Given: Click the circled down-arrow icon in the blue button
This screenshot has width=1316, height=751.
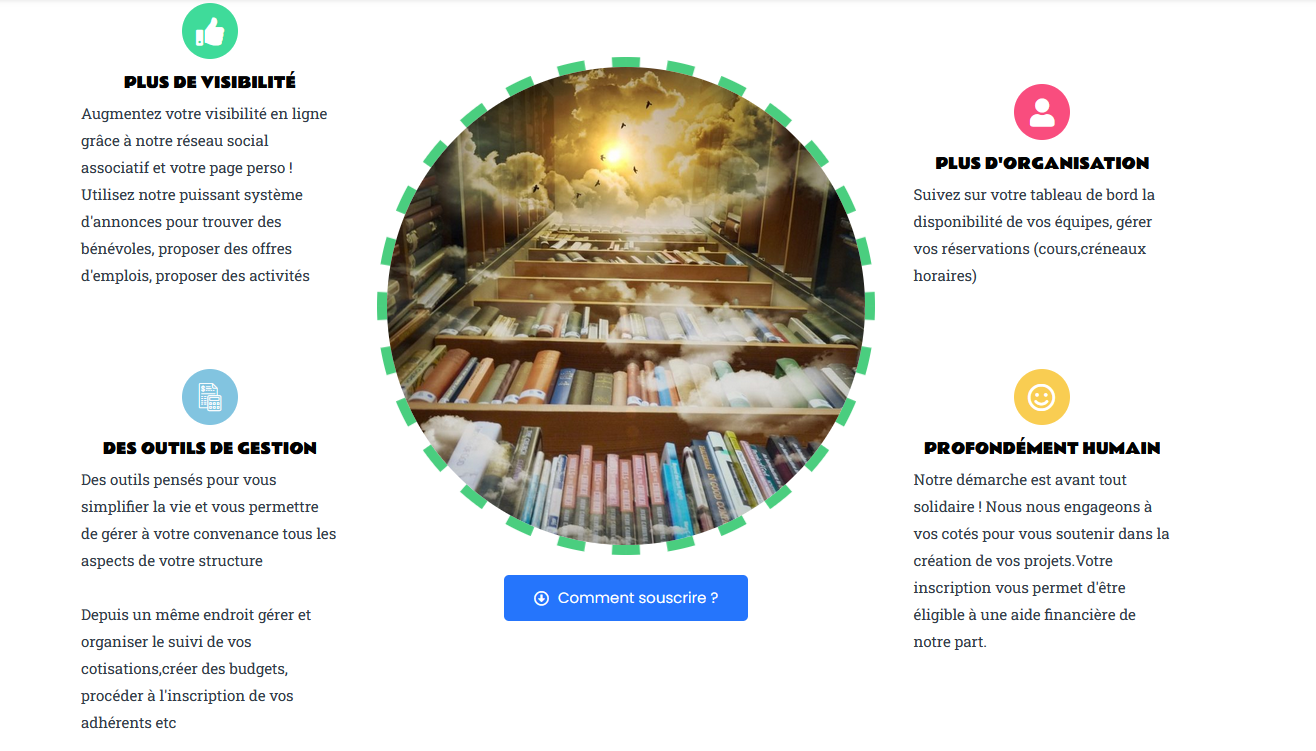Looking at the screenshot, I should (541, 598).
